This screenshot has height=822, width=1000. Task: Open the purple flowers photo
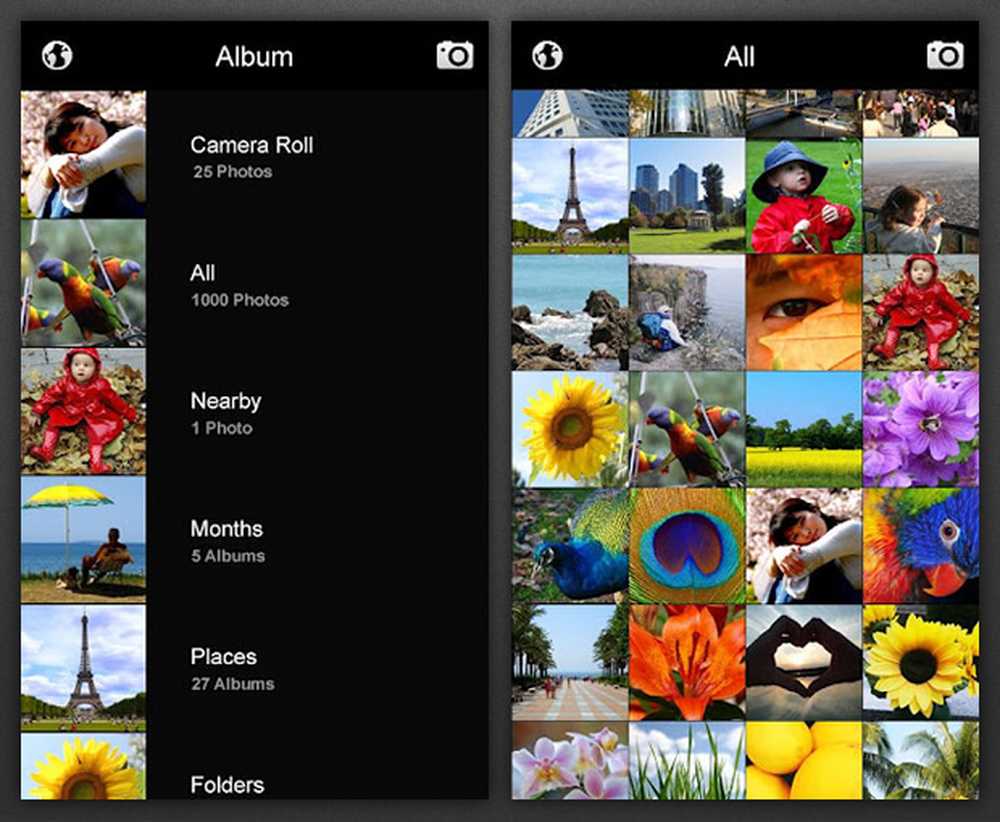921,430
